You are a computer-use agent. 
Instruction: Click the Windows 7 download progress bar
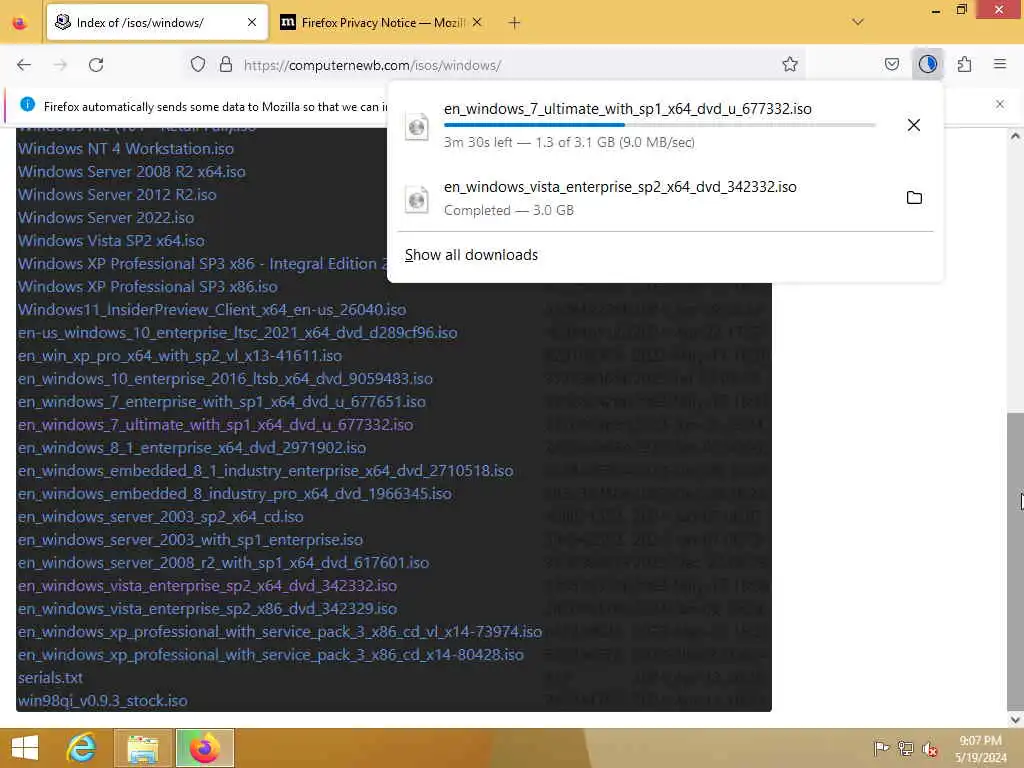click(x=659, y=125)
